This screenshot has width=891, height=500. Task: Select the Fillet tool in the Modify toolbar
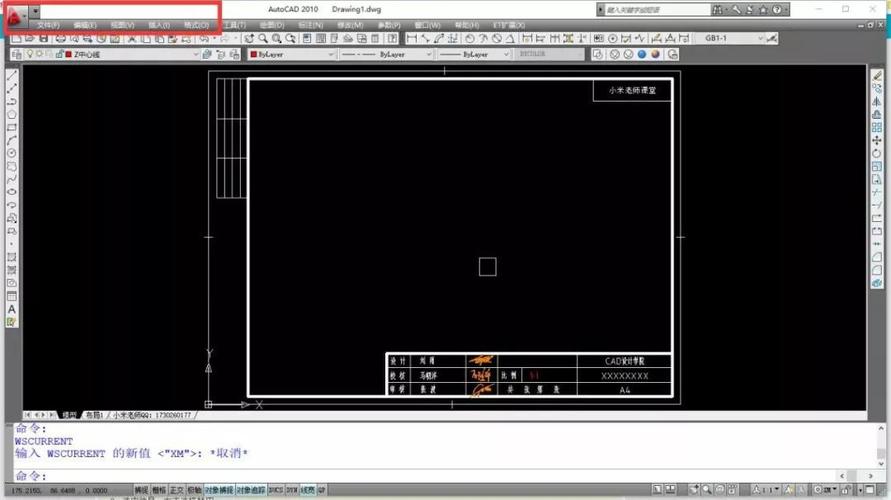click(x=877, y=270)
